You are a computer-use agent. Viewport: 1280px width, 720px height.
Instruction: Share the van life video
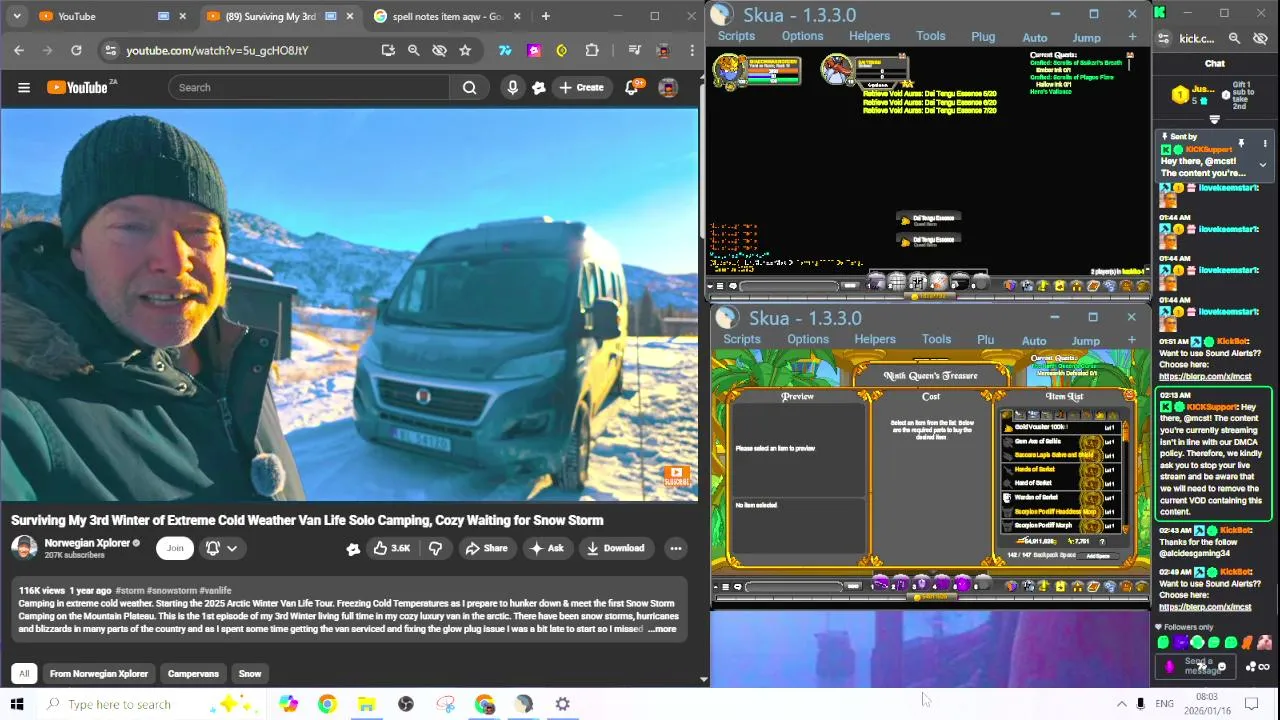click(x=486, y=548)
